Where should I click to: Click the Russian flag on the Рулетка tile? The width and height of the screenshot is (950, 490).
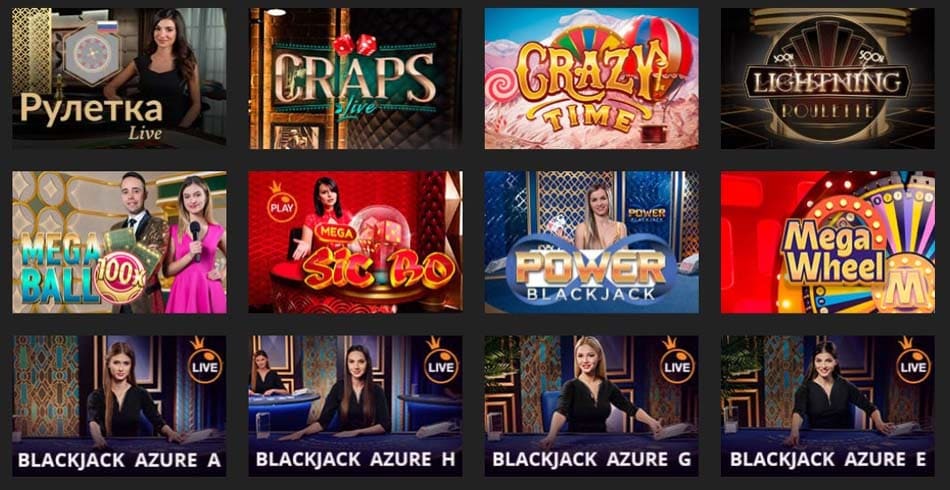coord(107,27)
